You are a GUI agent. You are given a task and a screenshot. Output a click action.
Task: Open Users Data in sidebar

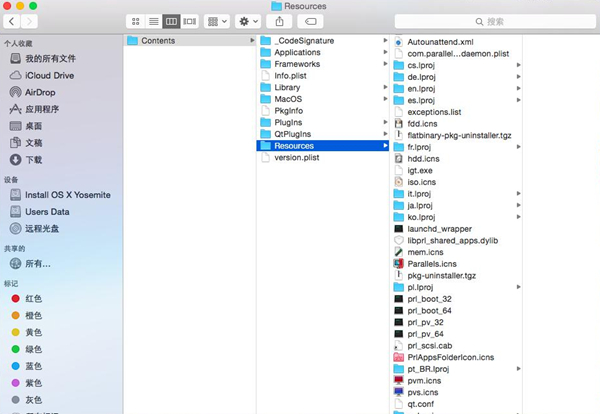point(47,212)
